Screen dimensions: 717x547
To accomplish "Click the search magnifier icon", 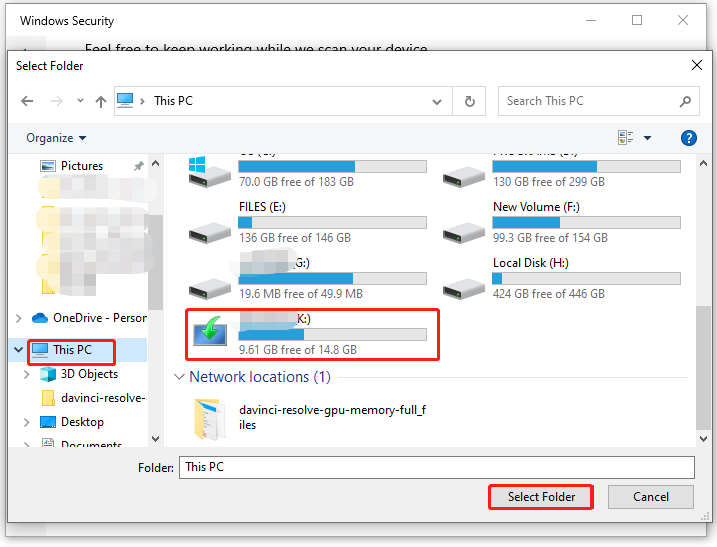I will [x=685, y=102].
